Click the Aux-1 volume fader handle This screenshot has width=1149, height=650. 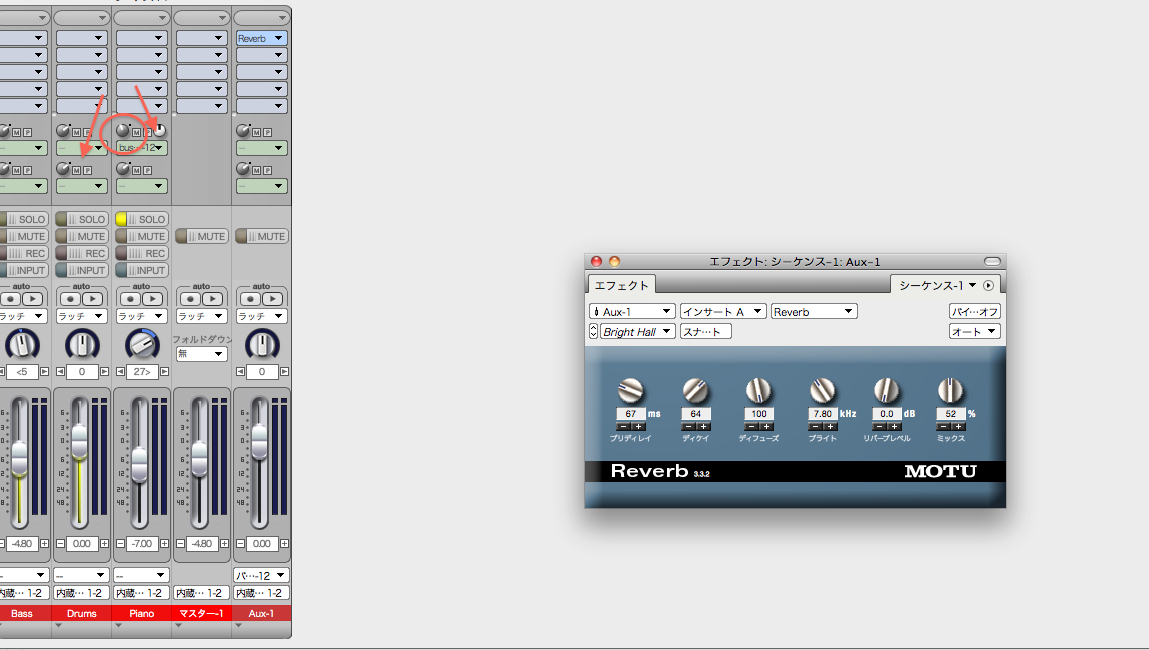coord(259,443)
